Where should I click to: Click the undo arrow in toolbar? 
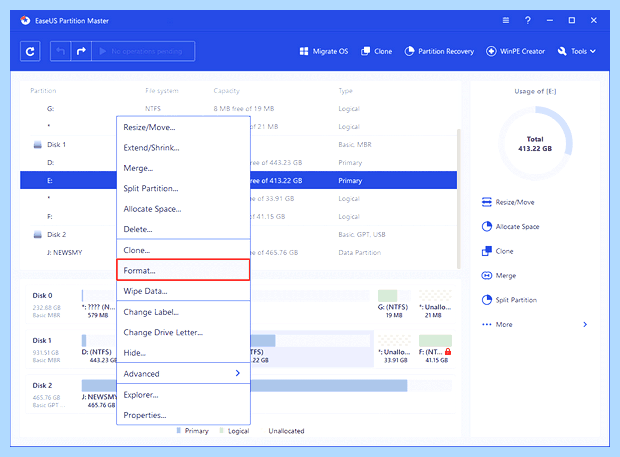(60, 51)
